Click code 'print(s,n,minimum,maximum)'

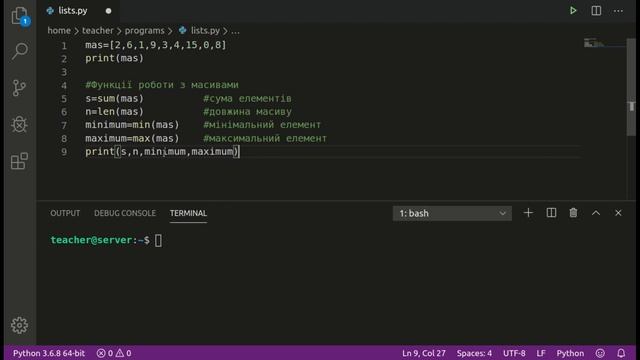point(162,151)
